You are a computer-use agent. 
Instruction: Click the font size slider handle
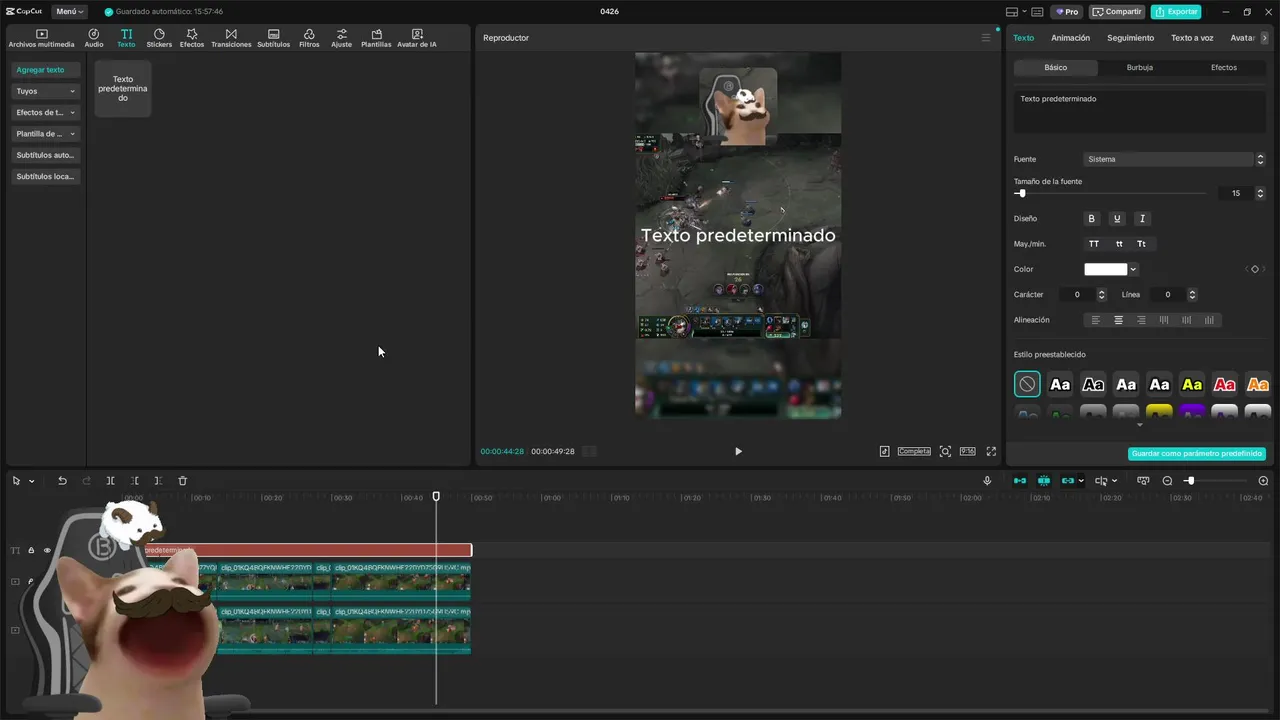pos(1021,193)
